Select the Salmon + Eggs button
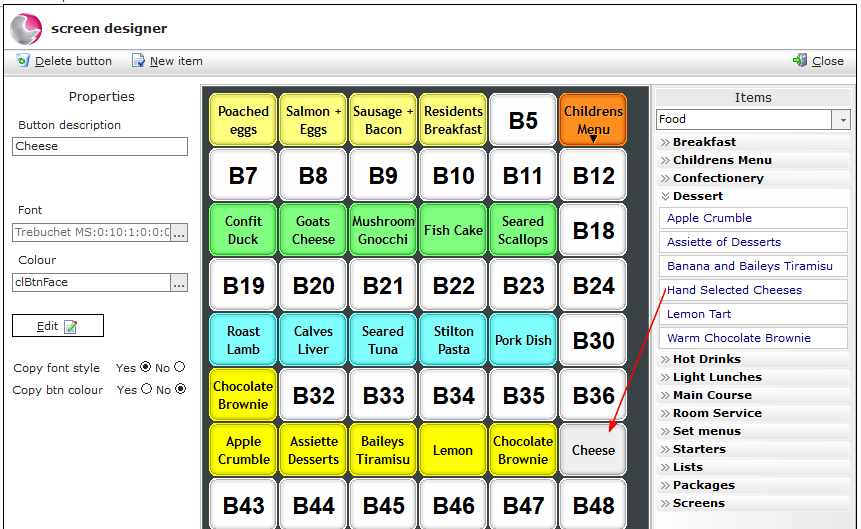The image size is (861, 529). 313,120
